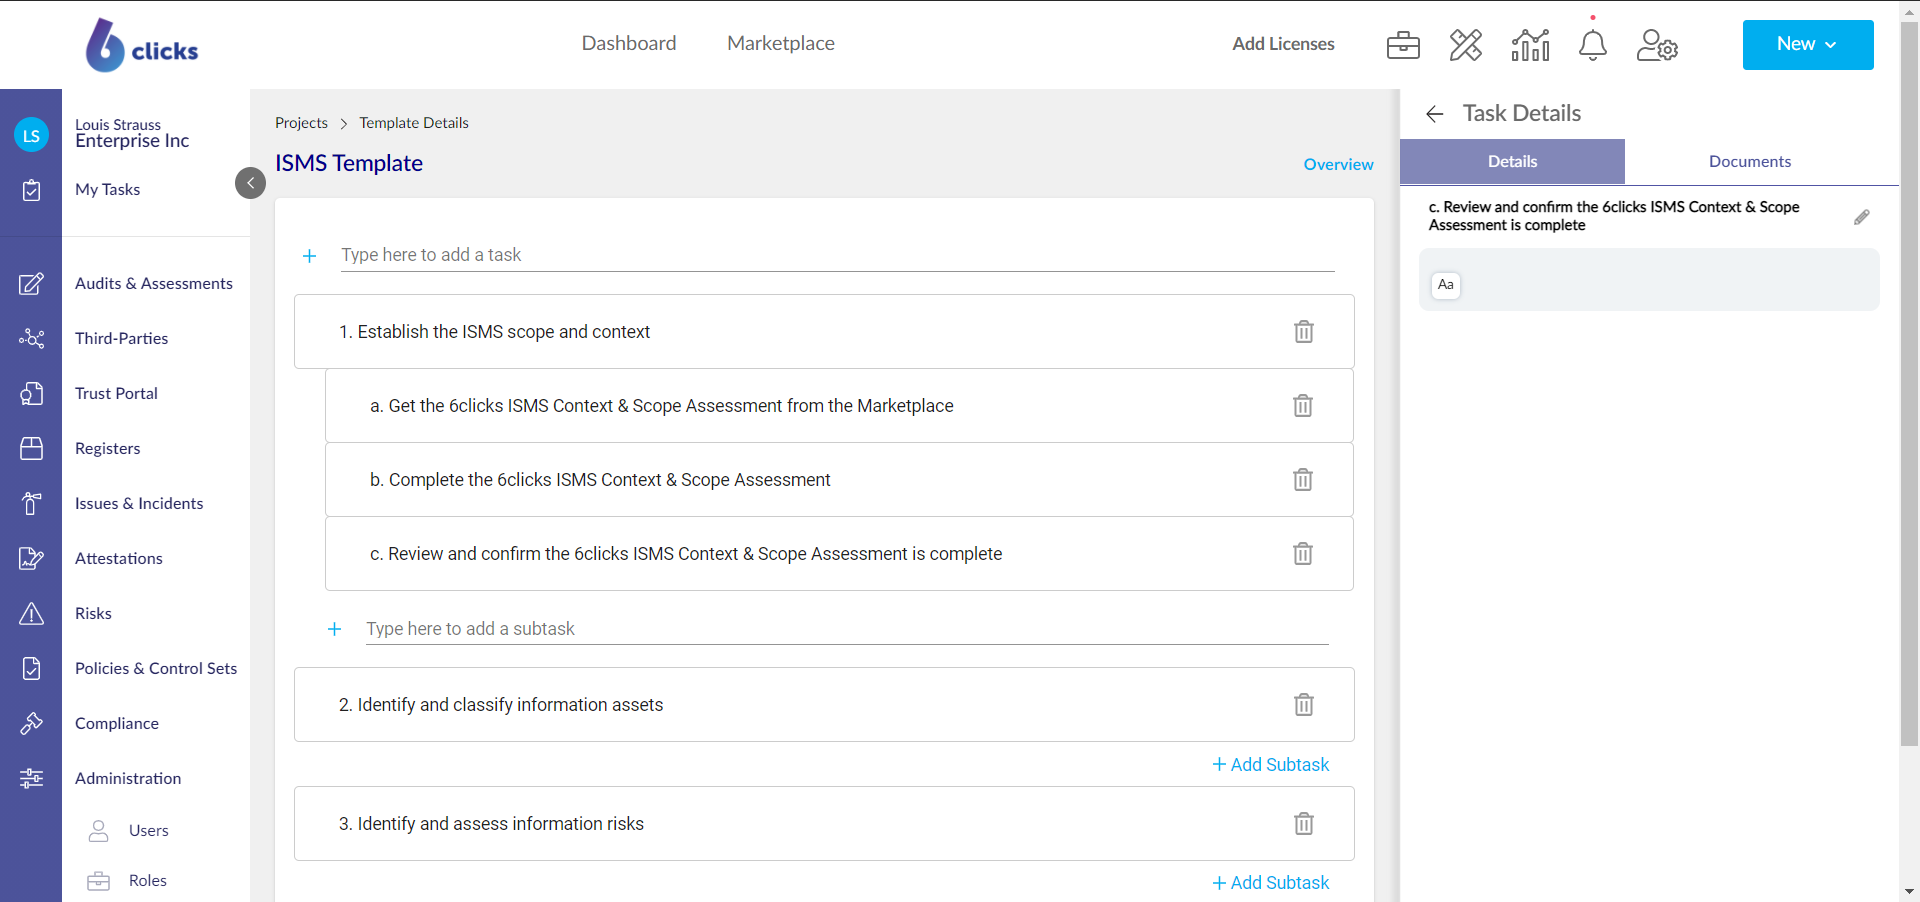Viewport: 1920px width, 902px height.
Task: Click the Audits & Assessments sidebar icon
Action: point(31,284)
